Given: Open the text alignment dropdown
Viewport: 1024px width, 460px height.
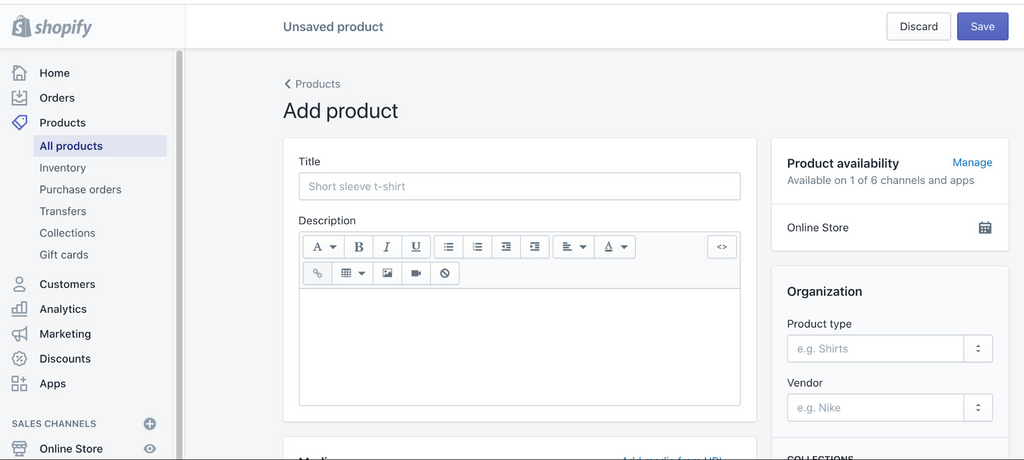Looking at the screenshot, I should [573, 247].
